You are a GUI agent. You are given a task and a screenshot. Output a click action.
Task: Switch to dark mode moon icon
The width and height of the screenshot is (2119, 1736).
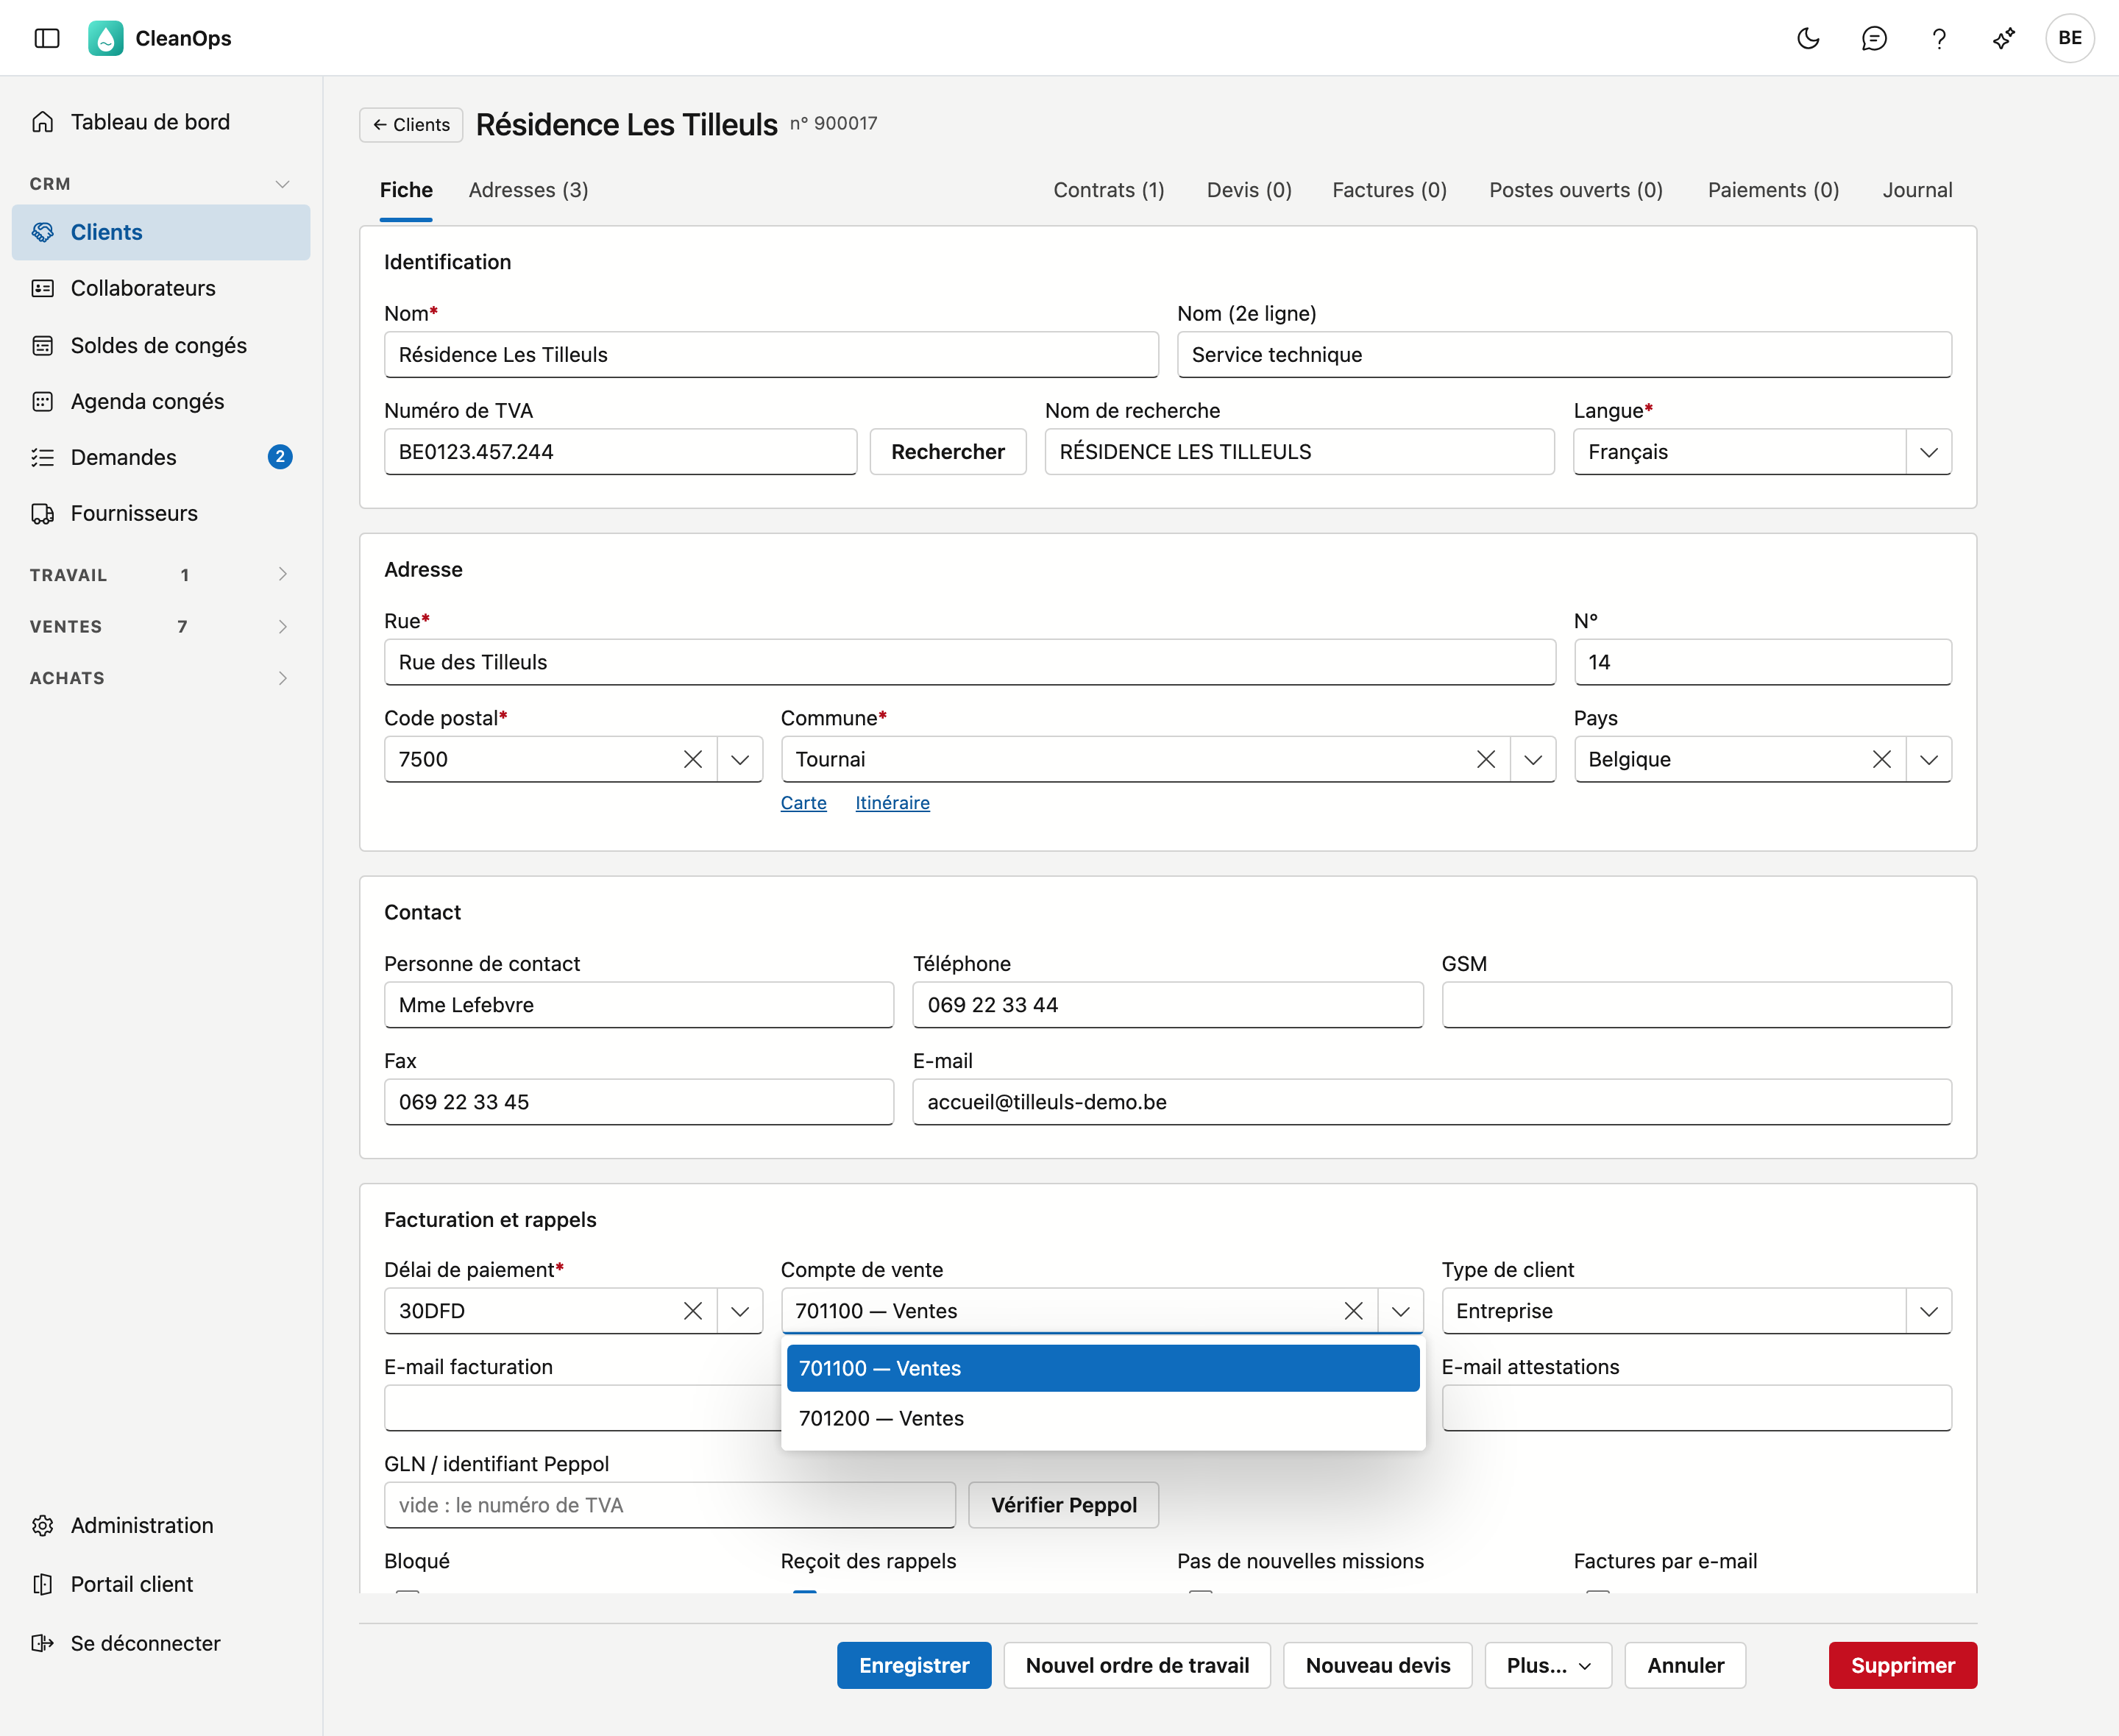tap(1808, 38)
